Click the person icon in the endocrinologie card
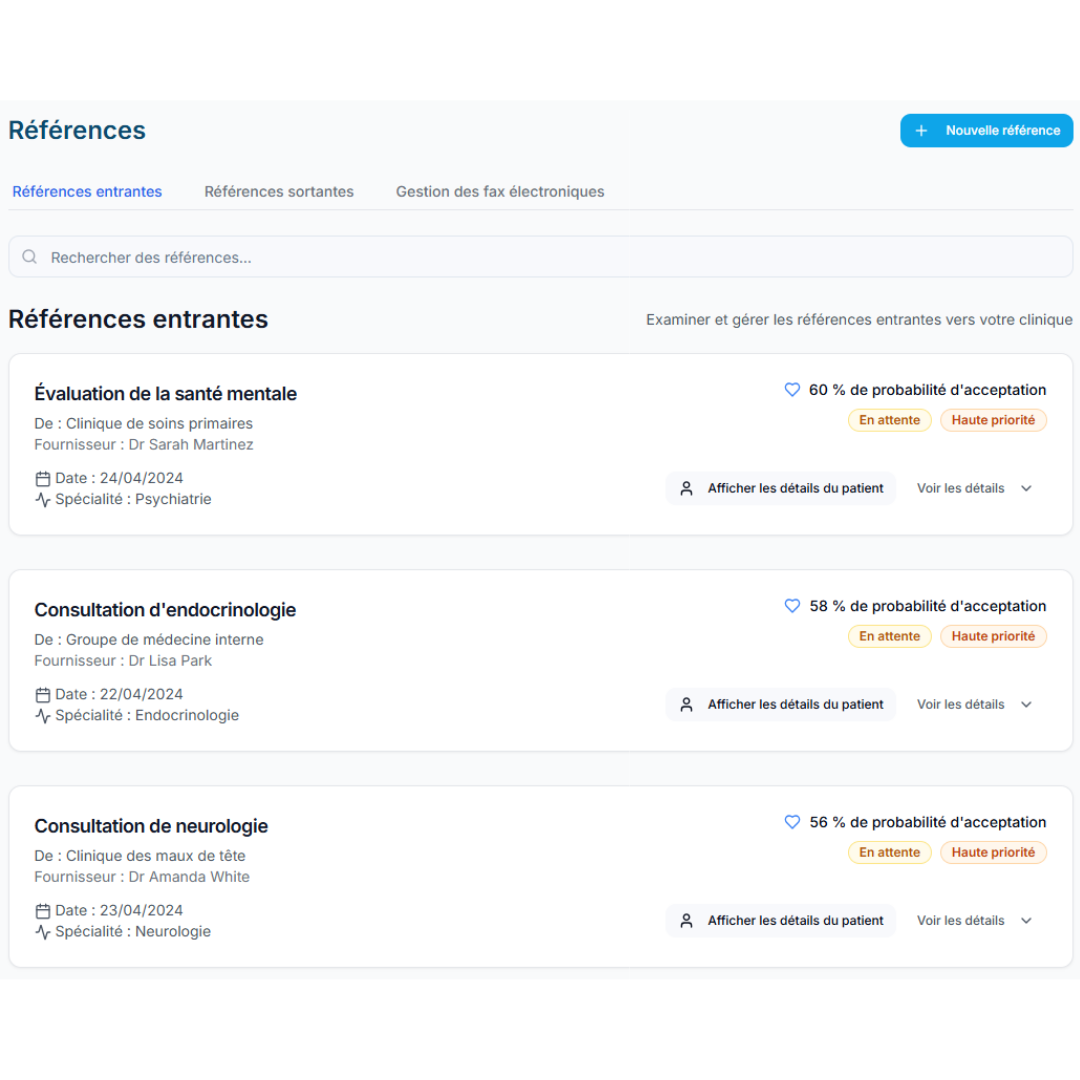 tap(686, 705)
